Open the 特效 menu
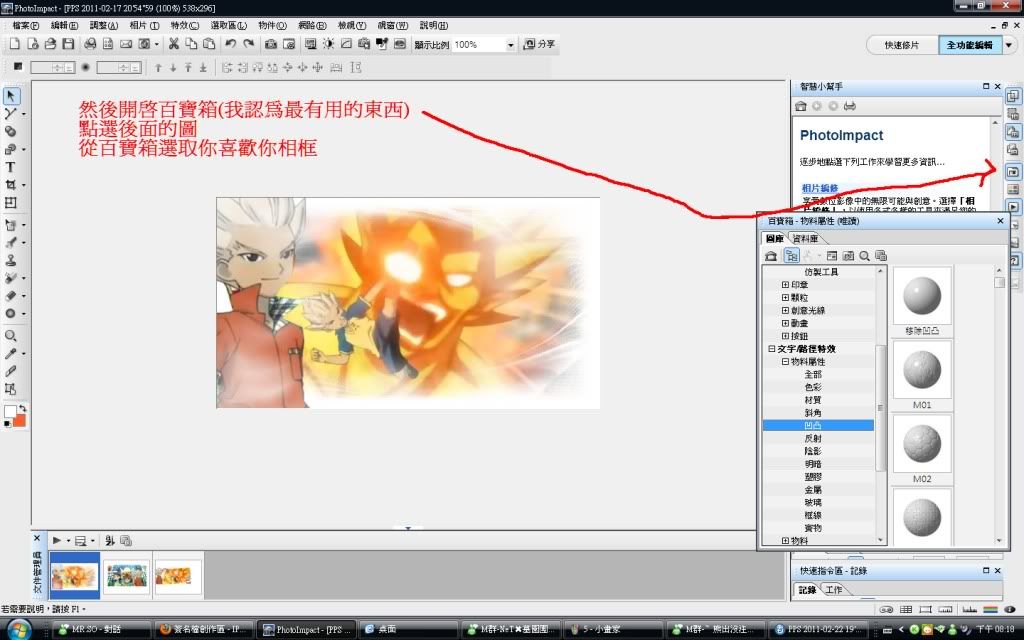Viewport: 1024px width, 640px height. [184, 25]
